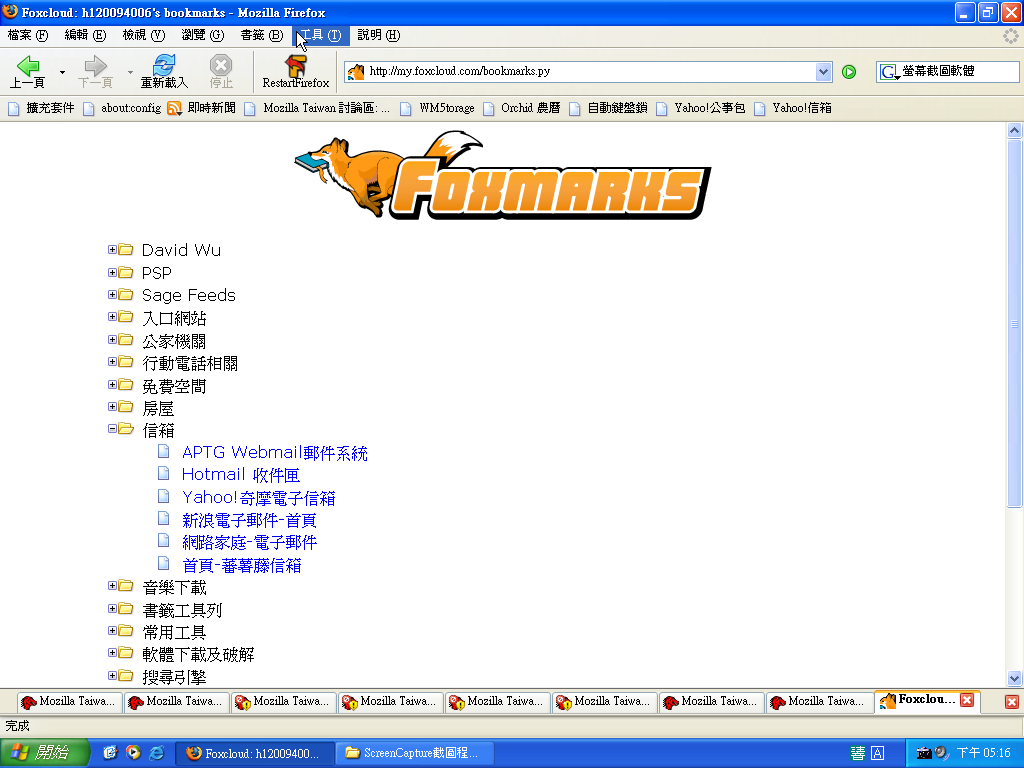
Task: Open the 檢視 (V) menu
Action: pyautogui.click(x=144, y=35)
